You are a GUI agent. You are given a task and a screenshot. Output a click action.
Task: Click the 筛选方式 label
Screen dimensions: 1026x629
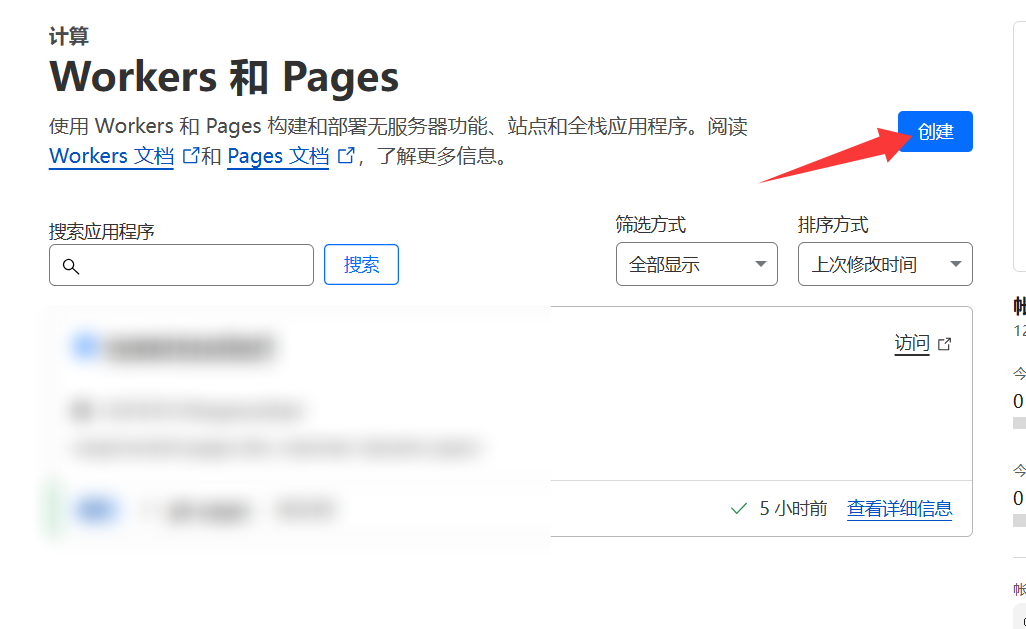[x=650, y=225]
